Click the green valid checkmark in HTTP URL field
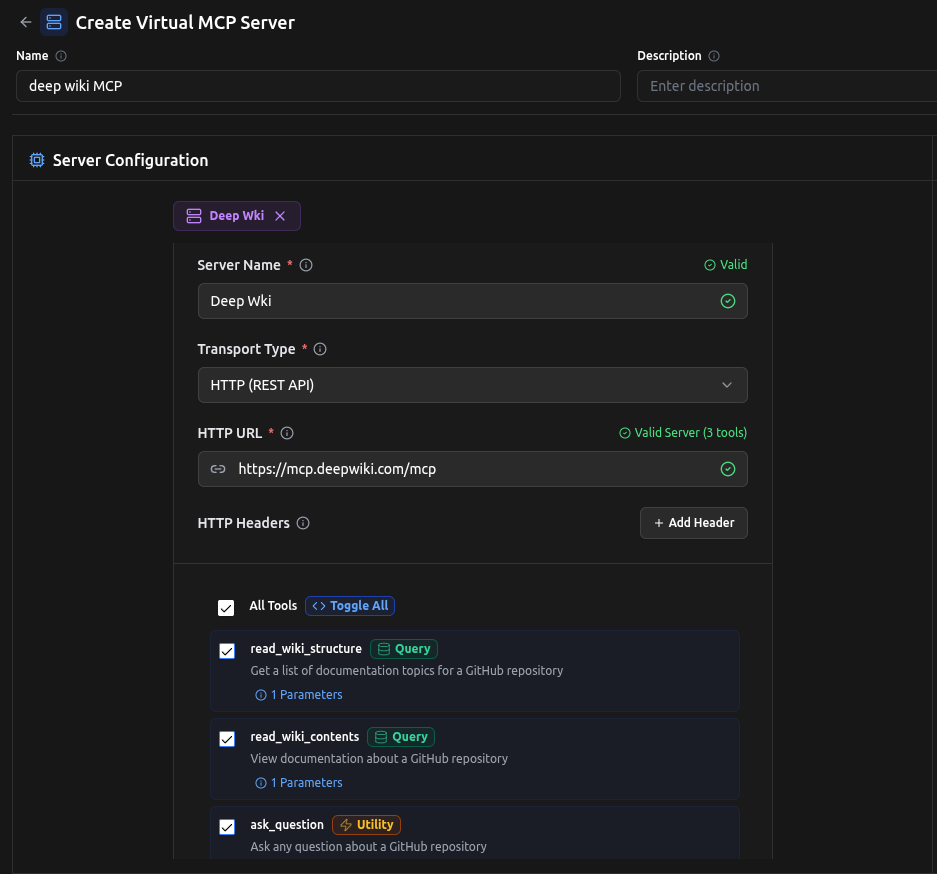This screenshot has height=874, width=937. (728, 468)
